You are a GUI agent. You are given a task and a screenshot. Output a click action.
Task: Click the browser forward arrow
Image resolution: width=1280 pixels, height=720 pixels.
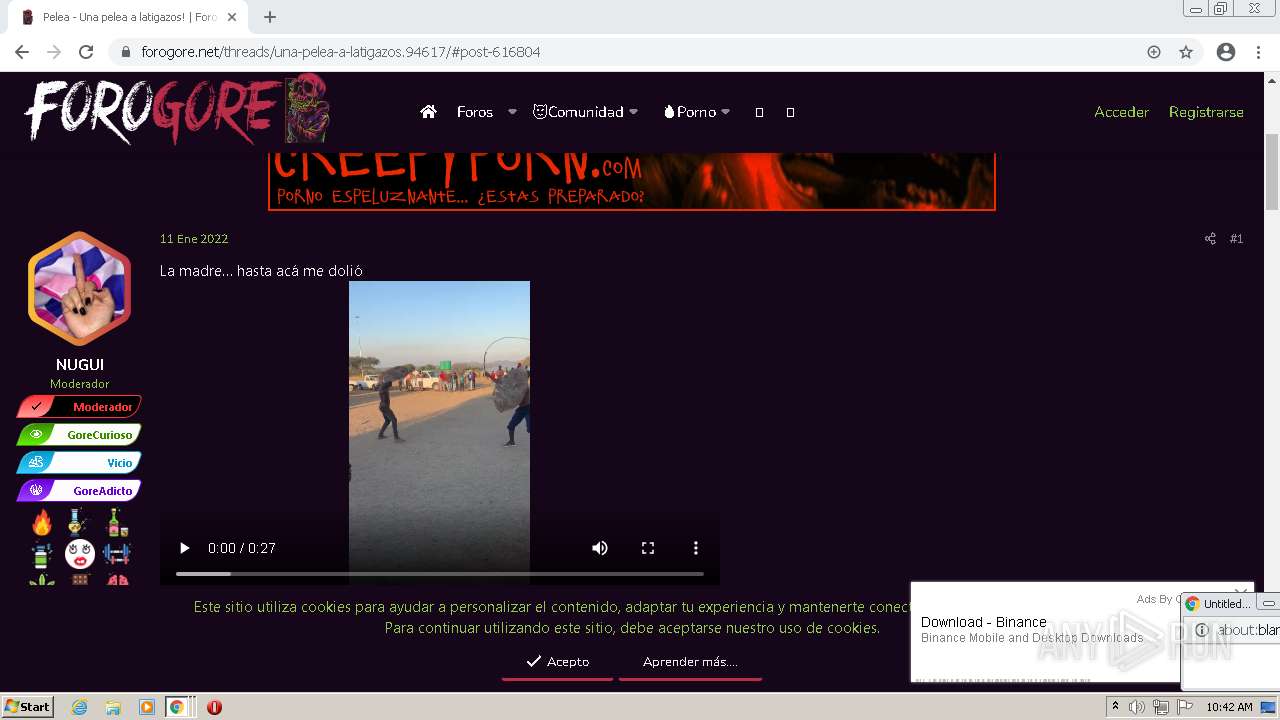coord(54,52)
